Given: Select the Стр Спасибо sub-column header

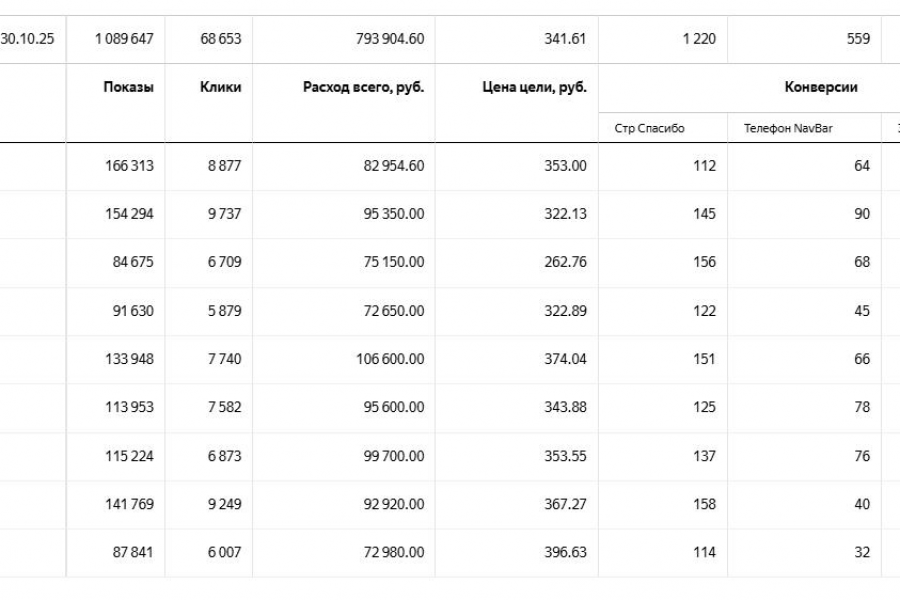Looking at the screenshot, I should [x=650, y=128].
